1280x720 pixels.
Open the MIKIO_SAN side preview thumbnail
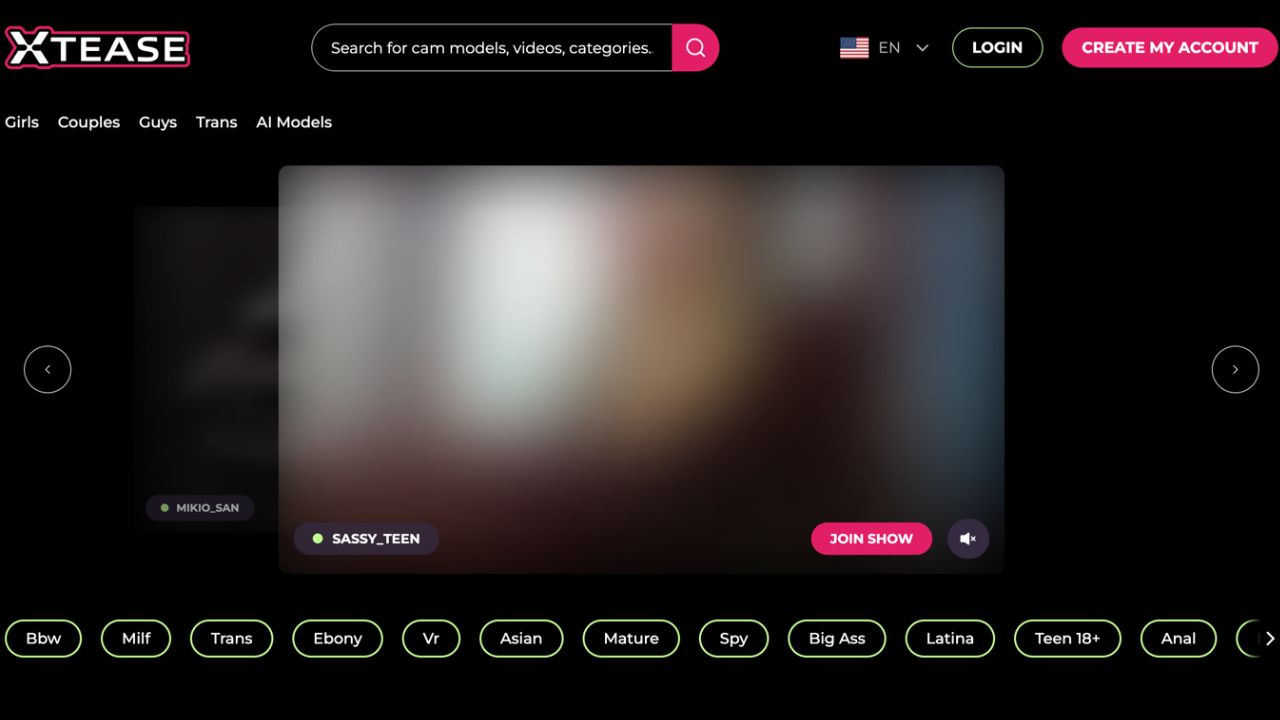pos(207,369)
